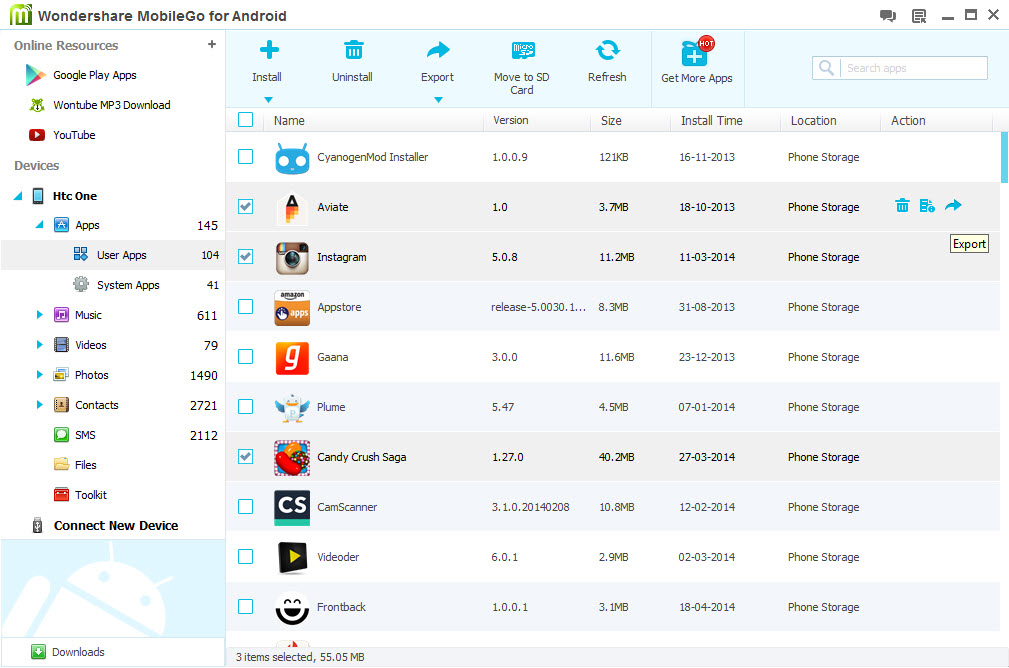Click the title bar list menu icon
The height and width of the screenshot is (668, 1009).
click(x=920, y=16)
